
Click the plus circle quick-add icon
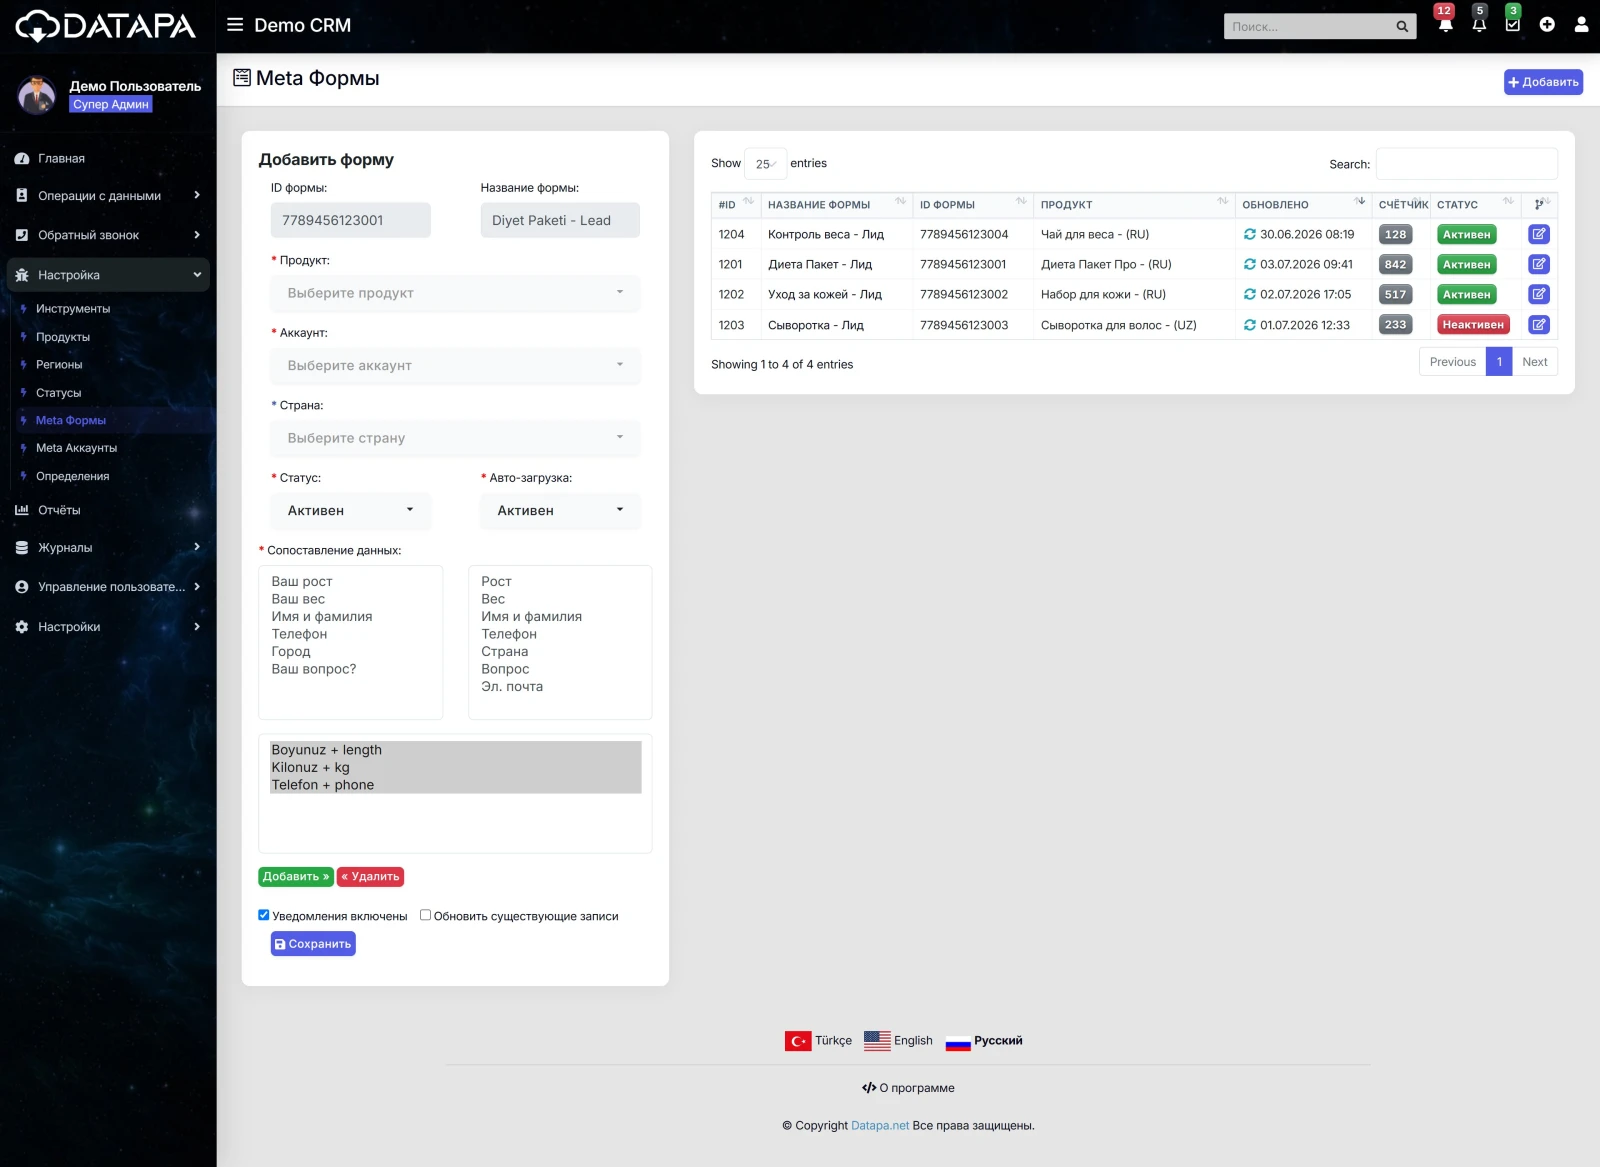click(x=1547, y=25)
